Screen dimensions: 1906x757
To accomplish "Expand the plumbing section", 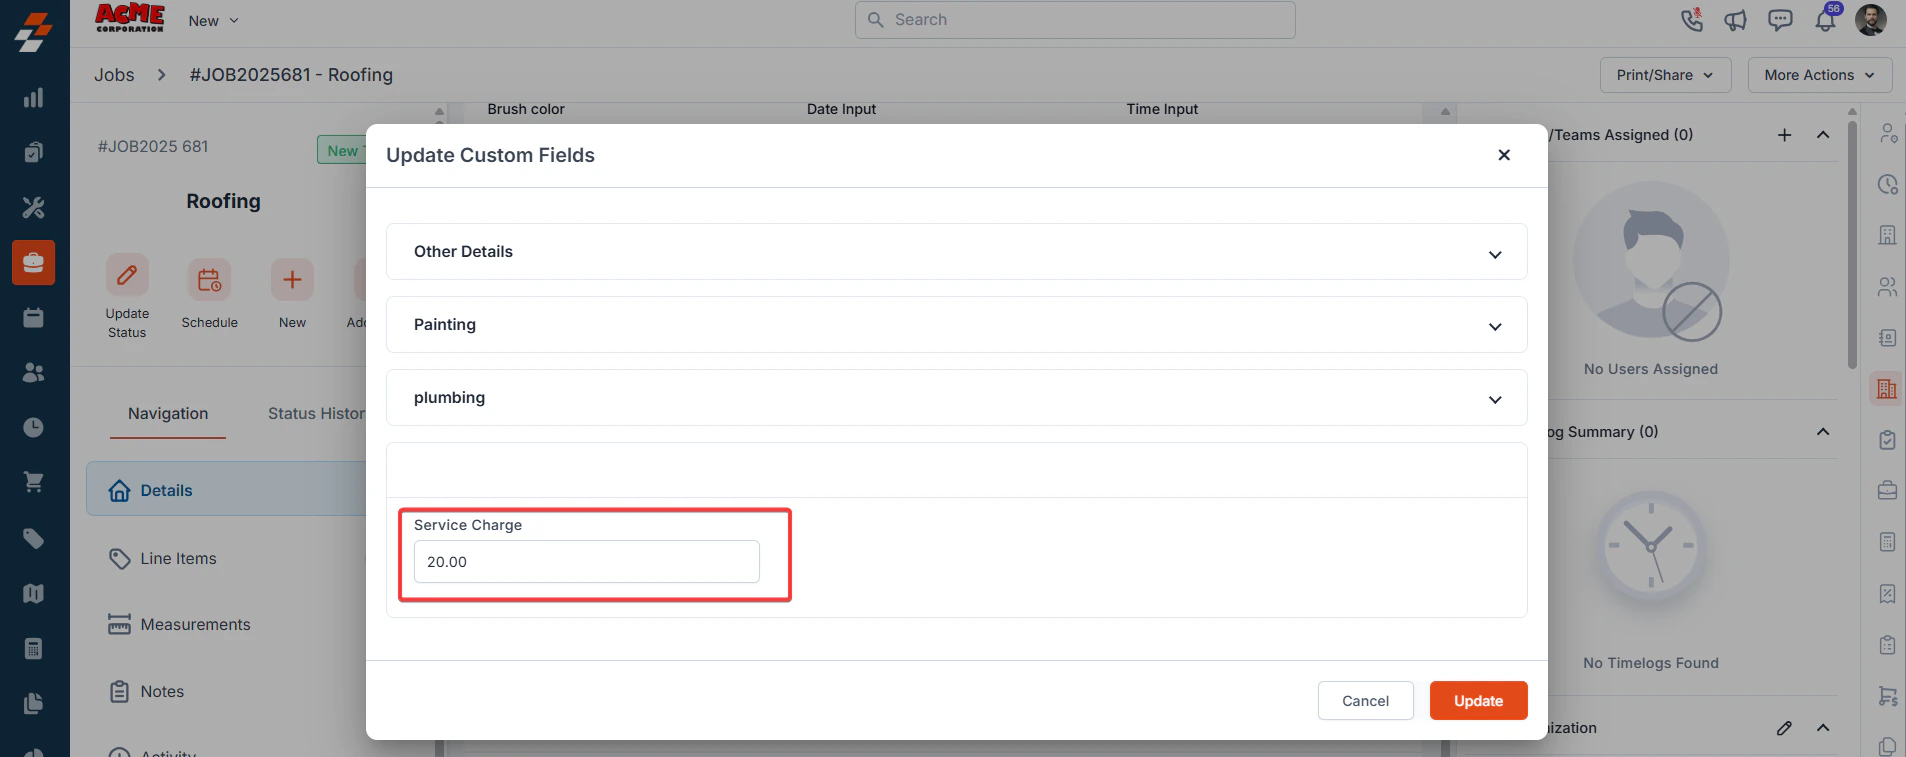I will tap(956, 398).
